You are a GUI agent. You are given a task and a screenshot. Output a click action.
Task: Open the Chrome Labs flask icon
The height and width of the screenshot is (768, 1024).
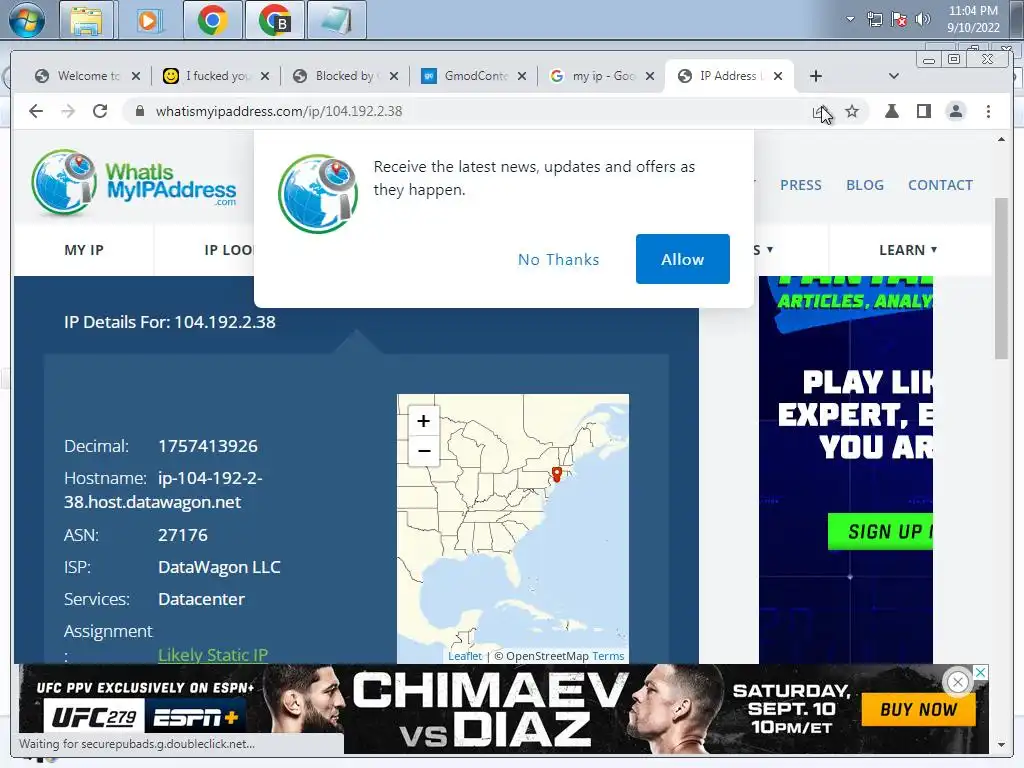tap(891, 111)
